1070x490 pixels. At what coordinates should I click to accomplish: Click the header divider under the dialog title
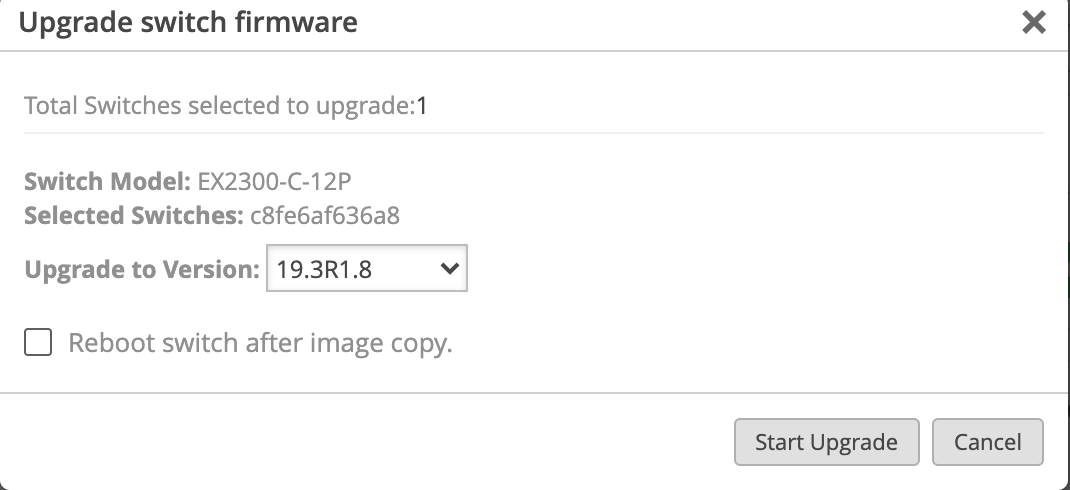534,50
